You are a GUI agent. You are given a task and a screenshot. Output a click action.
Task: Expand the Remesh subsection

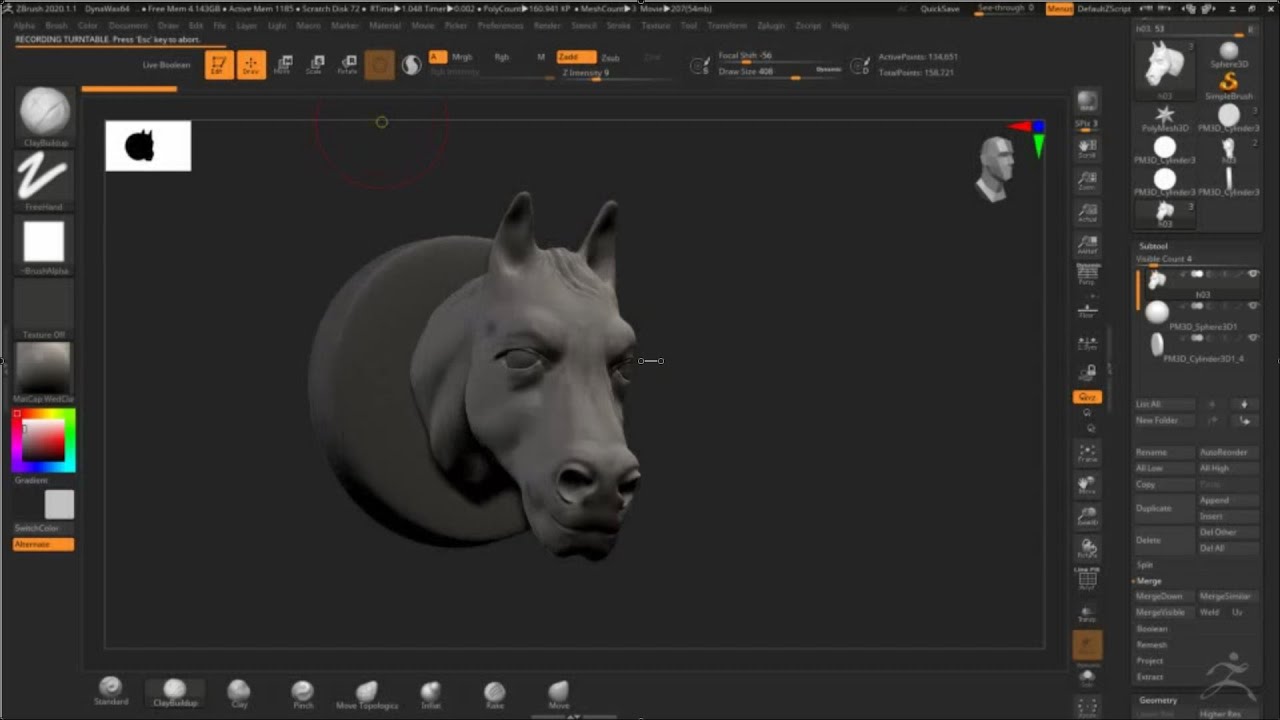coord(1152,645)
